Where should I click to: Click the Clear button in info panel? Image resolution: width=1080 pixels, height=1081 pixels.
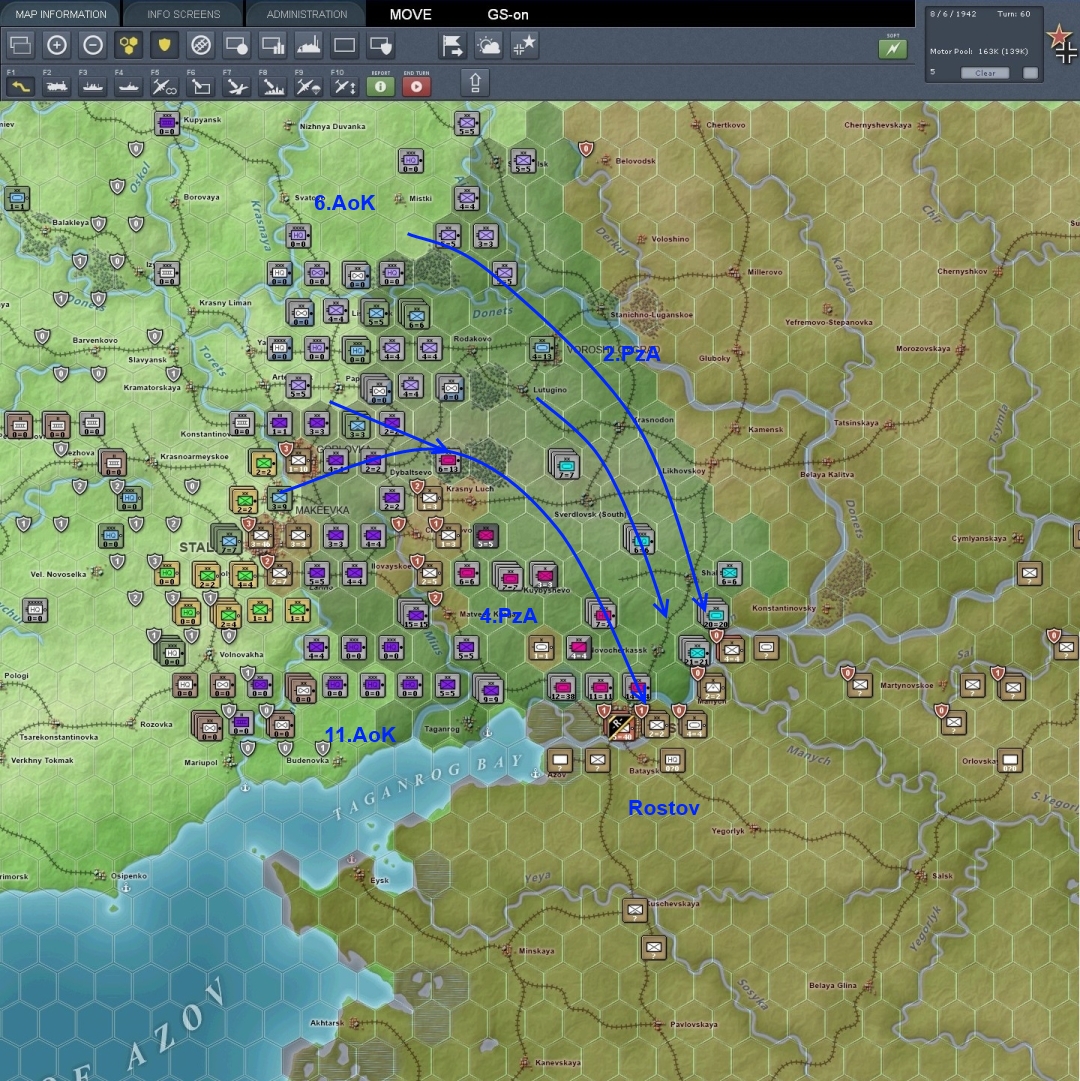click(x=985, y=73)
